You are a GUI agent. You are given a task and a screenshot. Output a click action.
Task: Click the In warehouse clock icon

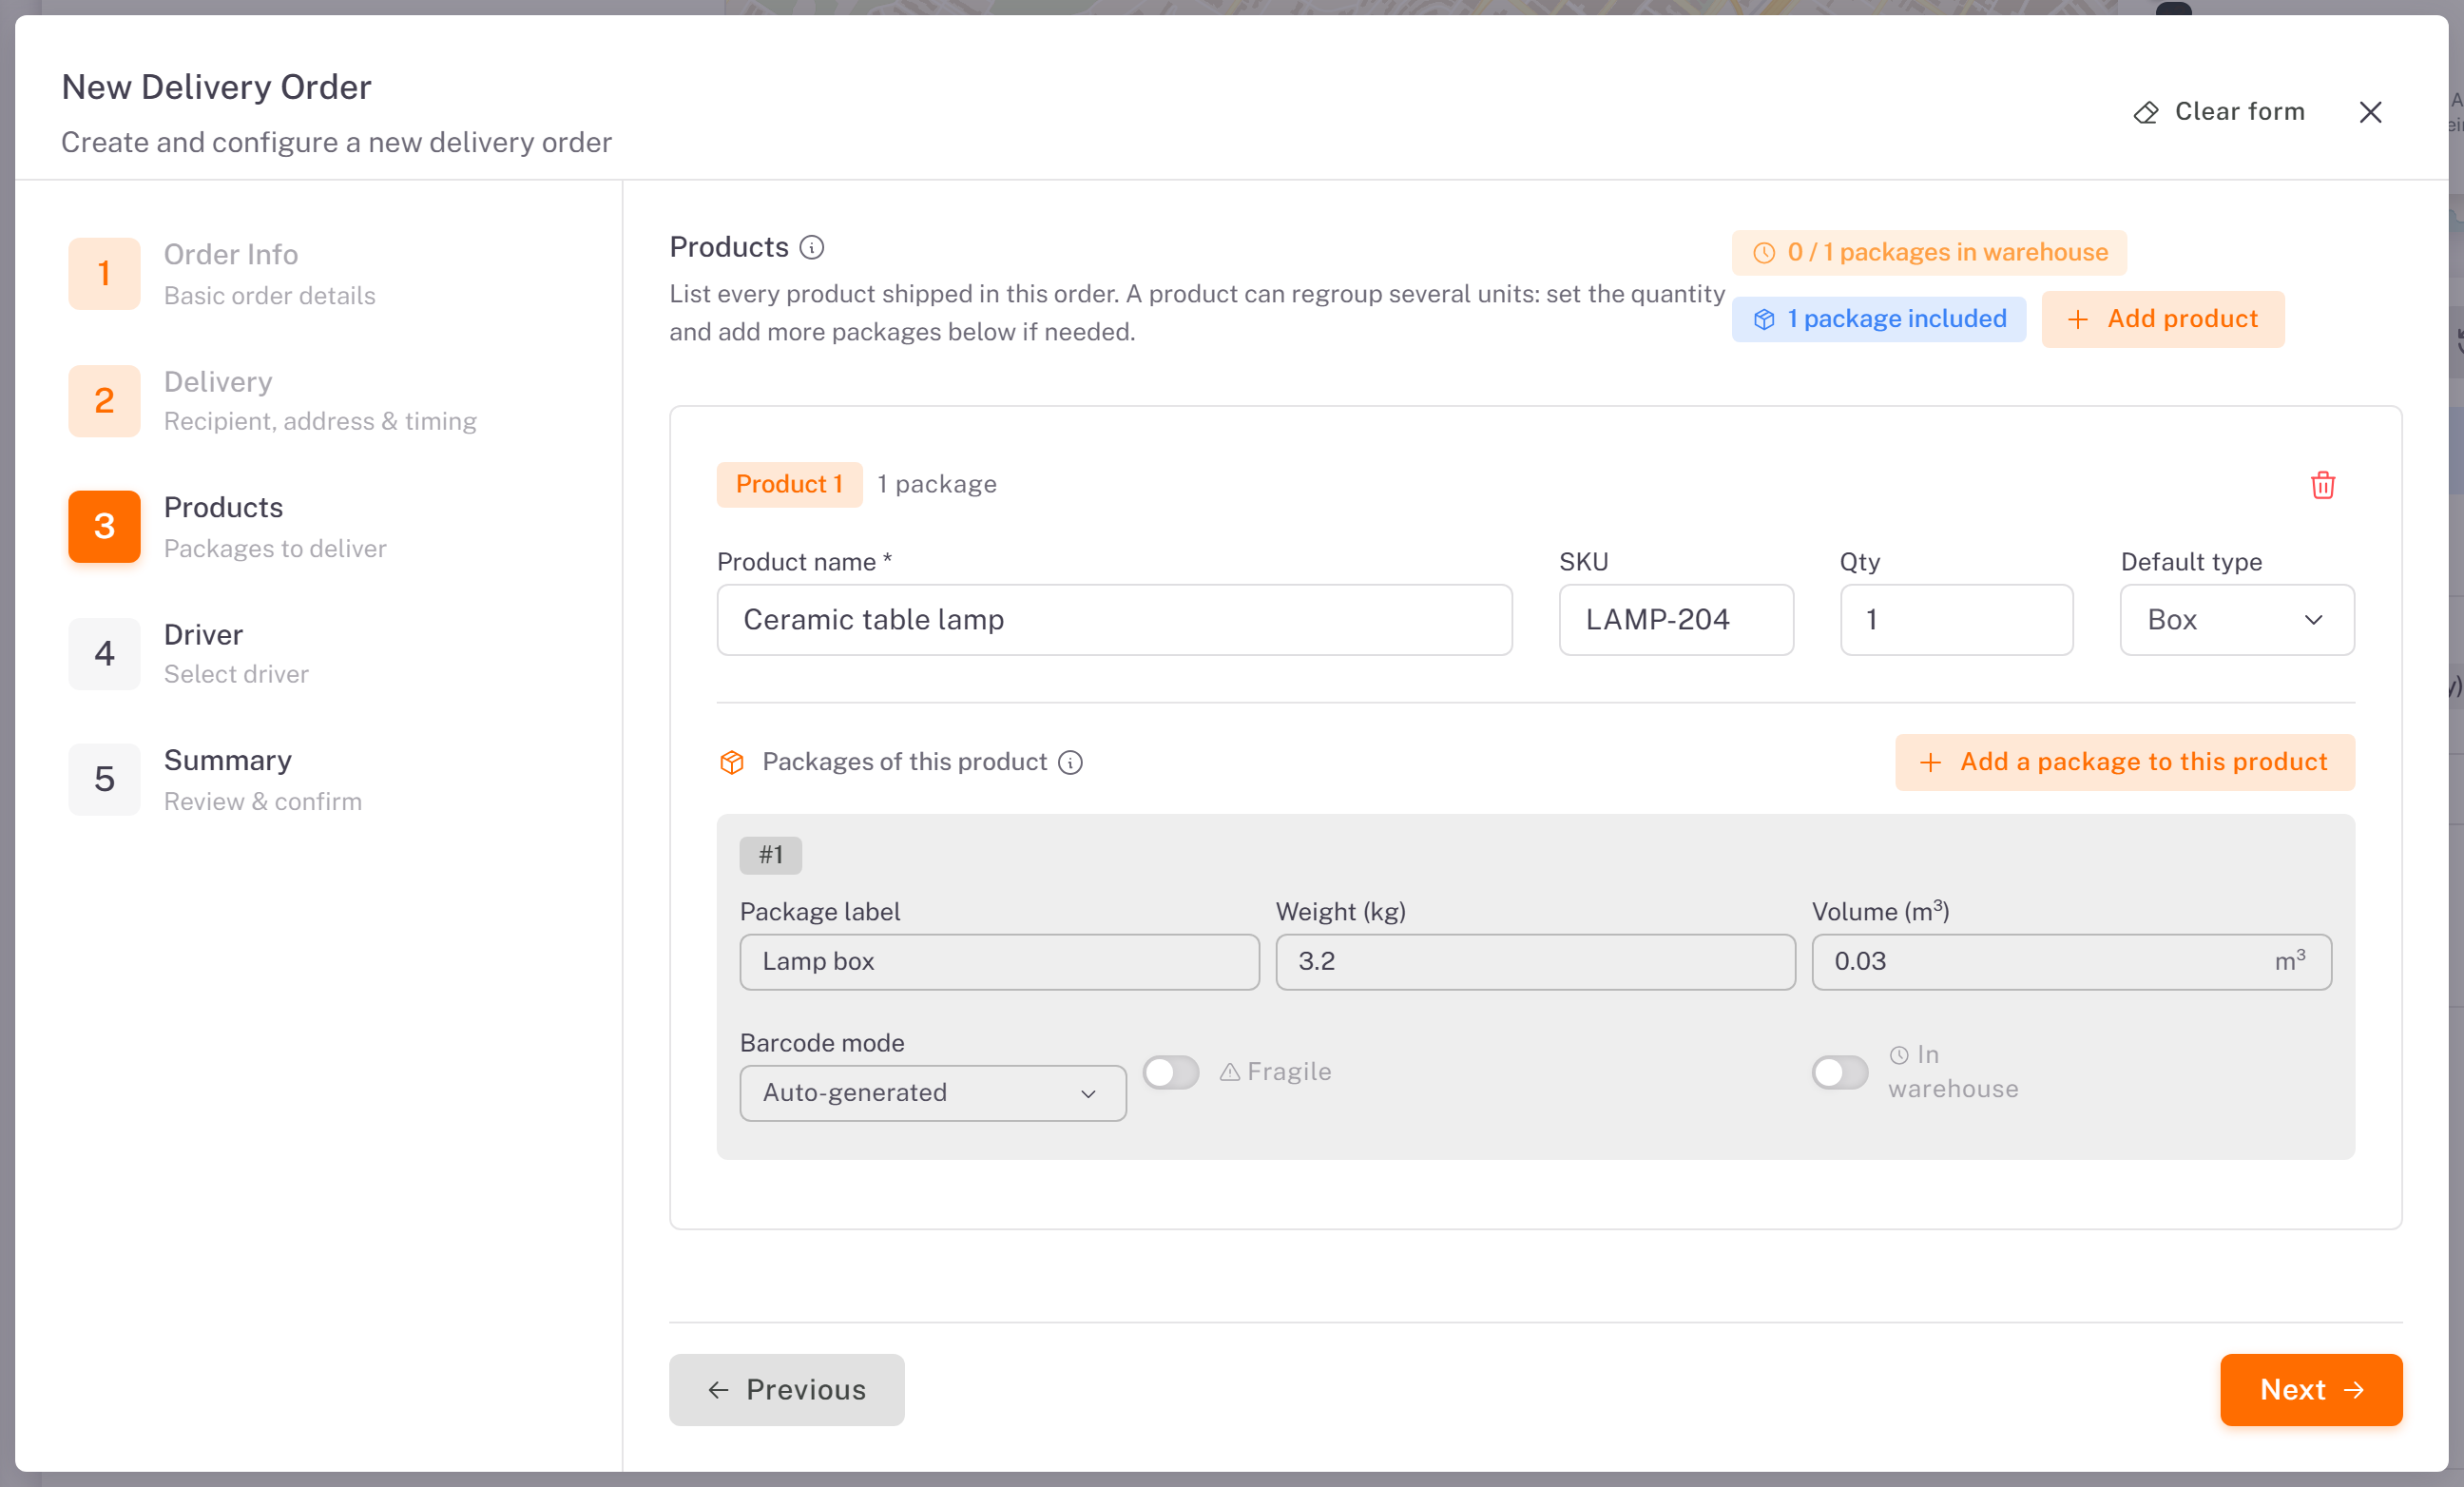point(1899,1055)
